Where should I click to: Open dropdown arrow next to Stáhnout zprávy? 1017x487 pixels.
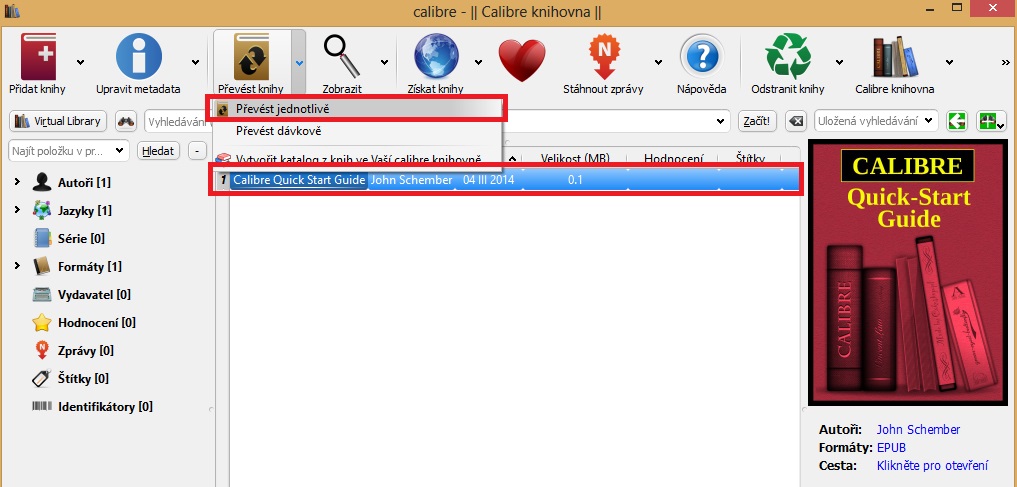click(658, 62)
